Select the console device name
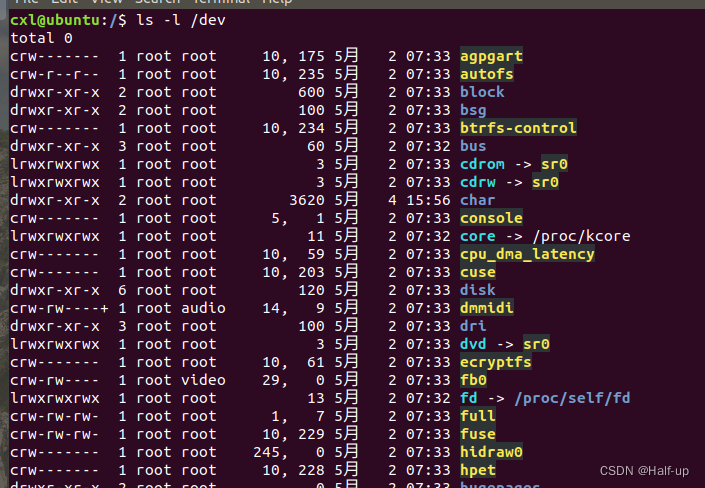Viewport: 705px width, 488px height. tap(491, 218)
